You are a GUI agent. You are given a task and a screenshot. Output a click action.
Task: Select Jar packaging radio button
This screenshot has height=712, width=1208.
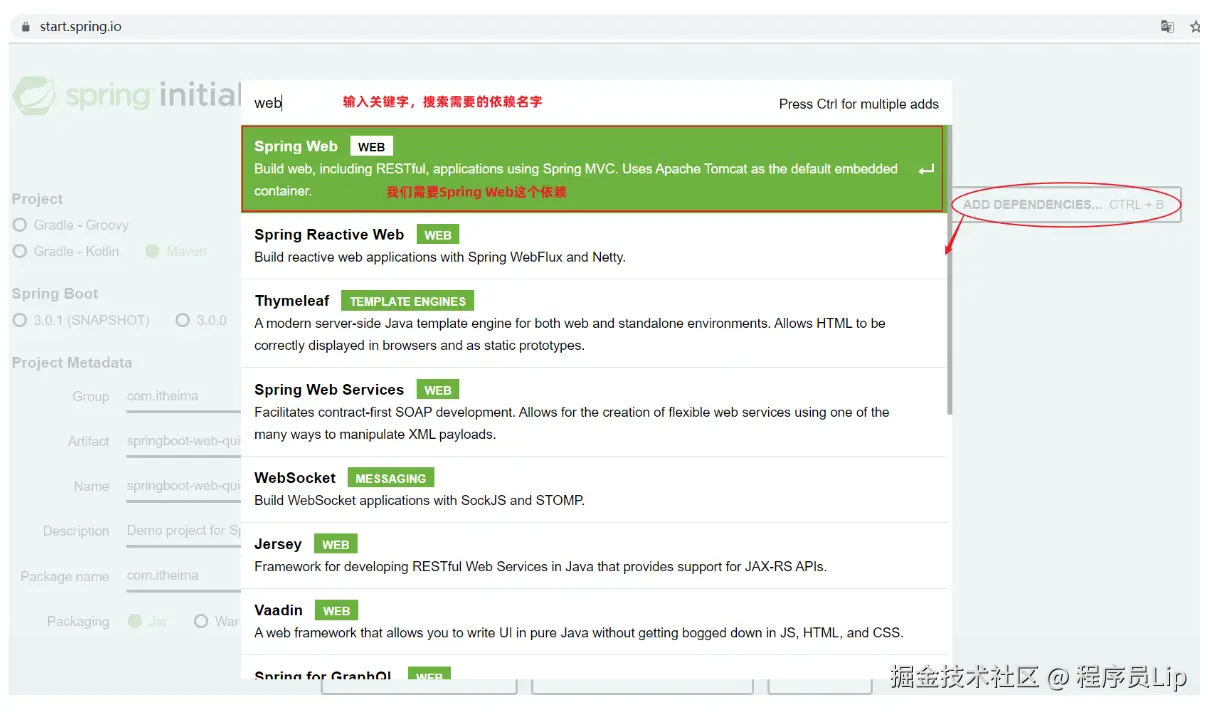(x=135, y=621)
